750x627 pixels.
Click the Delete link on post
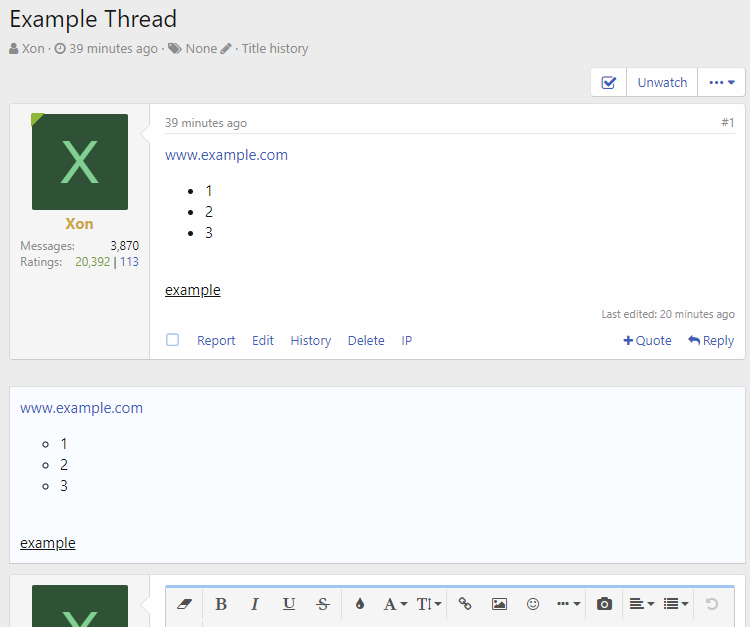pyautogui.click(x=366, y=341)
